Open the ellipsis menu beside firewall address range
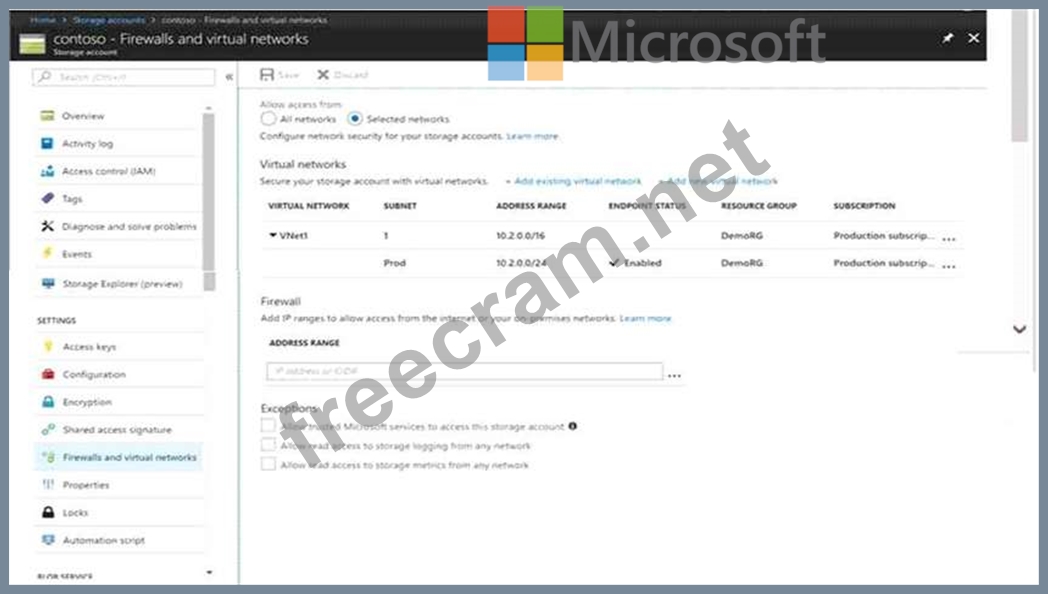 [x=674, y=376]
